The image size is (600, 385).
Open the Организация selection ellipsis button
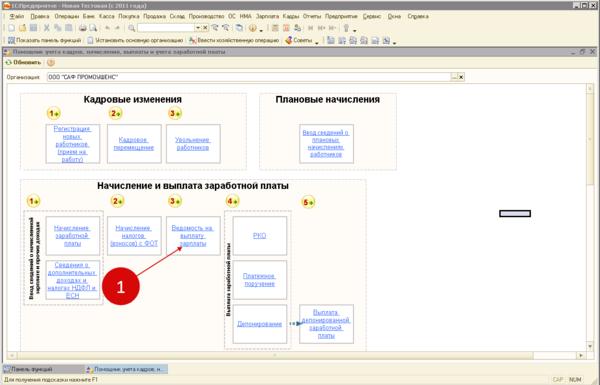point(454,77)
